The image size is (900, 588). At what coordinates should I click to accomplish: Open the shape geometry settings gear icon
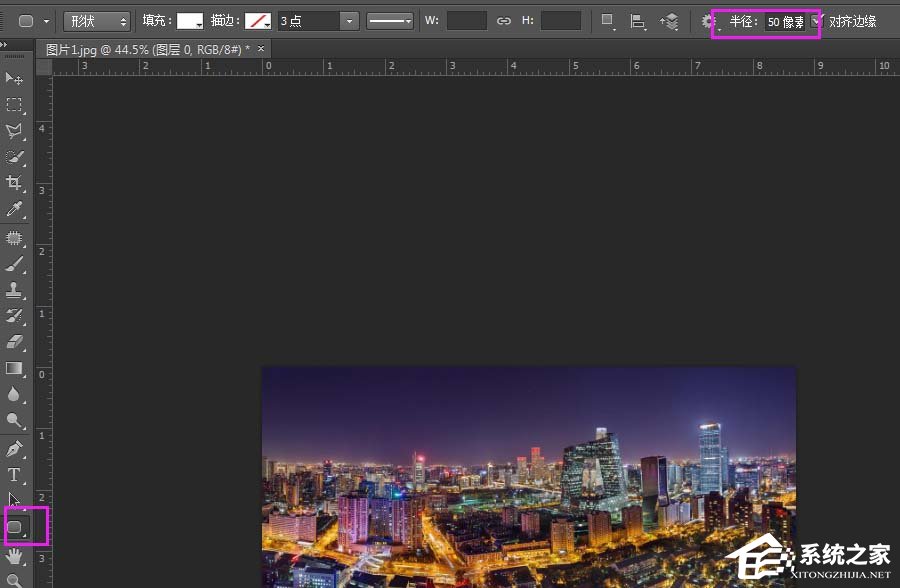pyautogui.click(x=707, y=21)
